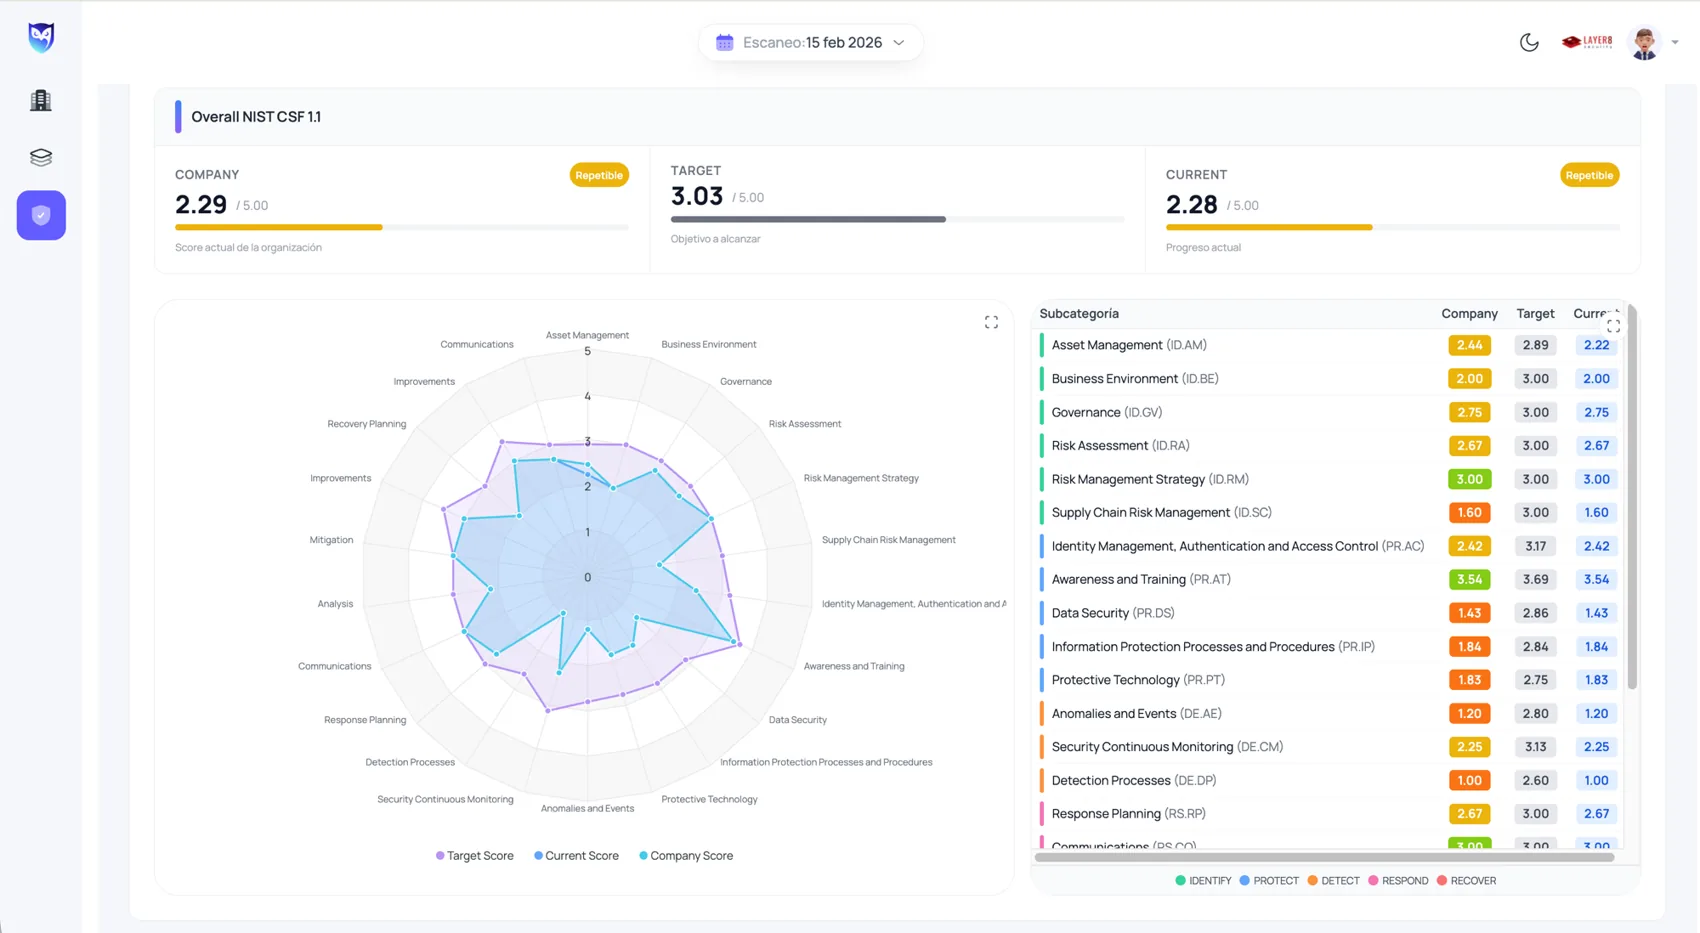
Task: Click the Target score progress bar
Action: pos(897,219)
